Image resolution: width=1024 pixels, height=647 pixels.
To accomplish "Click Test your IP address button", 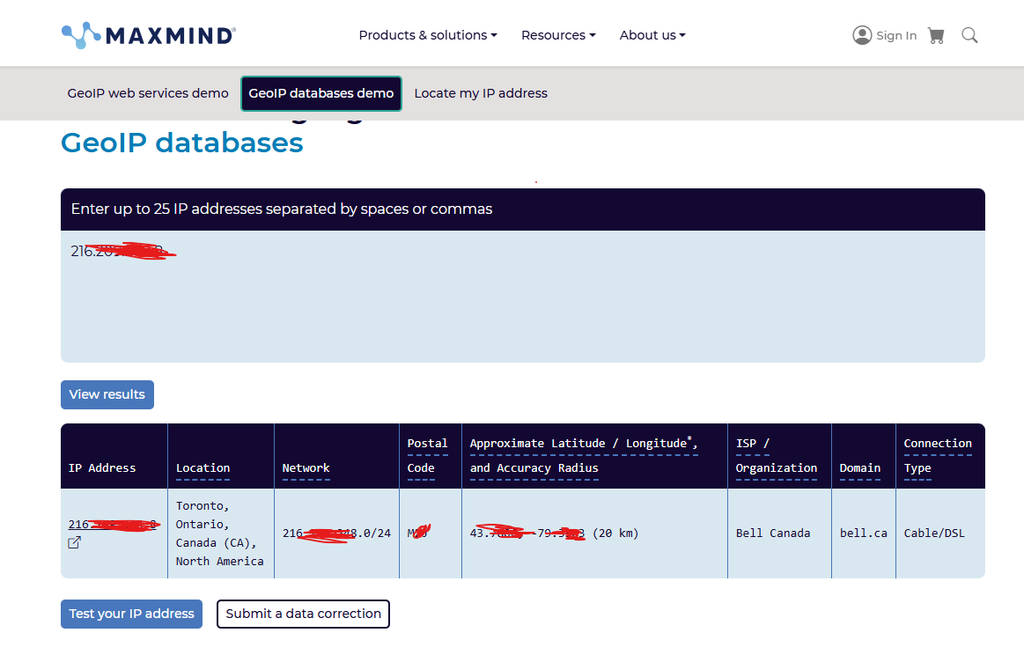I will coord(131,614).
